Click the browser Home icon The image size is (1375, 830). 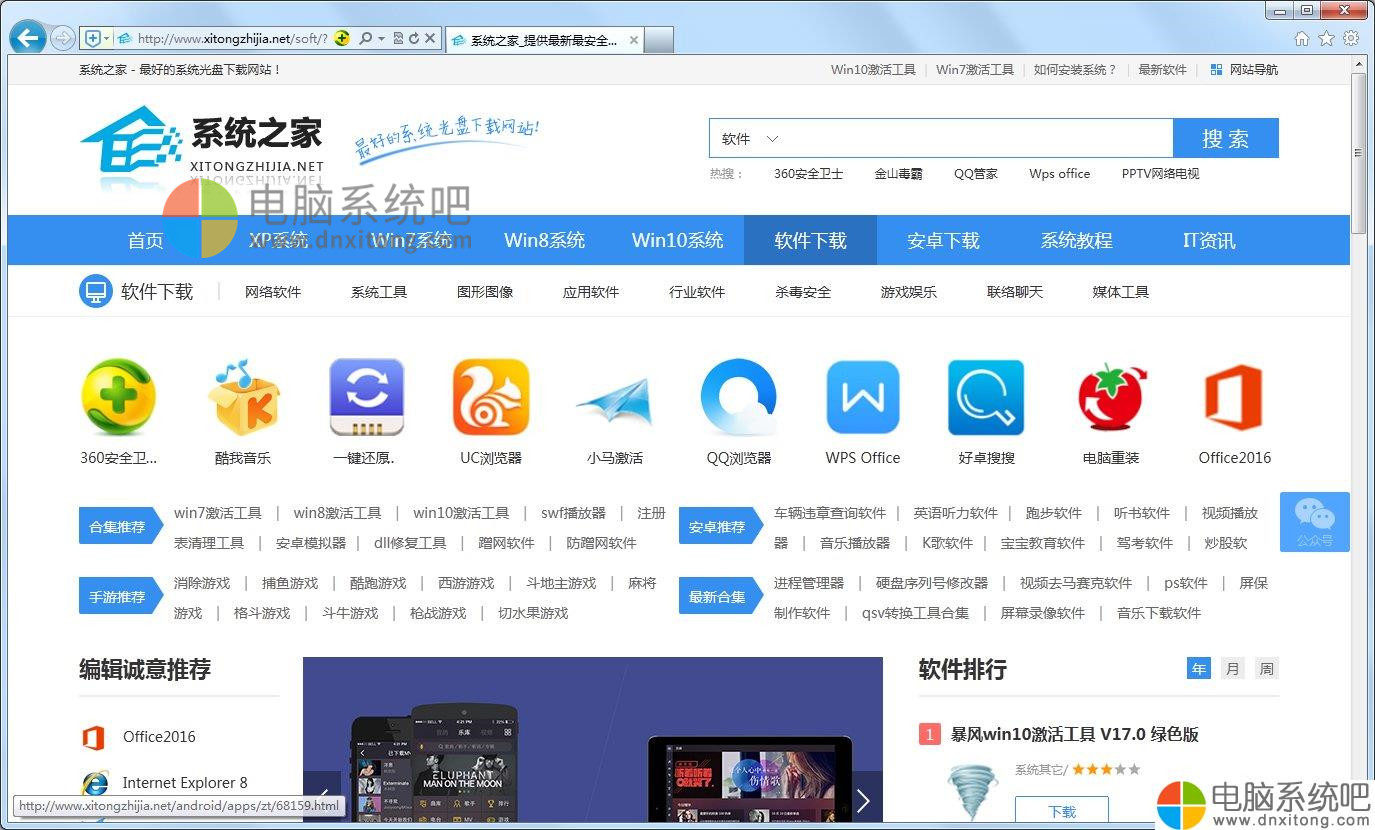click(x=1301, y=38)
